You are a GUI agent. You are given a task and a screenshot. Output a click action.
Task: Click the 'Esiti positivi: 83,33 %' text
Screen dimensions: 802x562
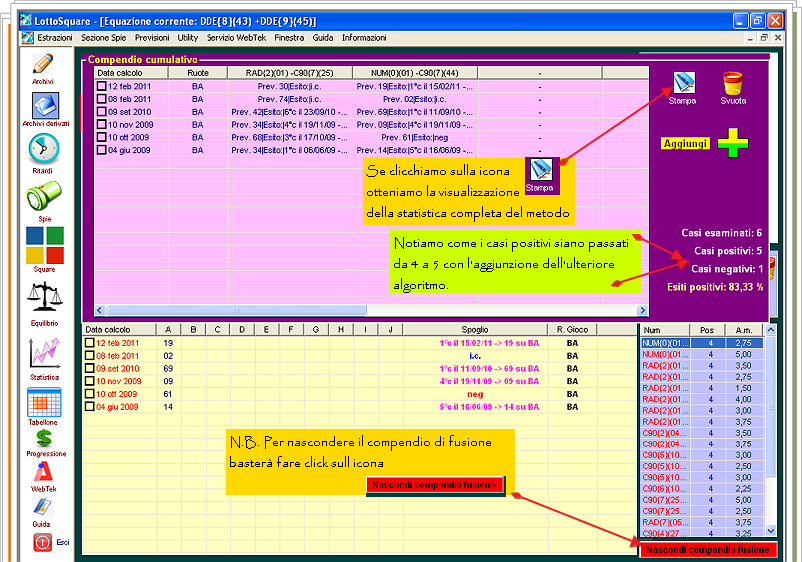coord(715,287)
